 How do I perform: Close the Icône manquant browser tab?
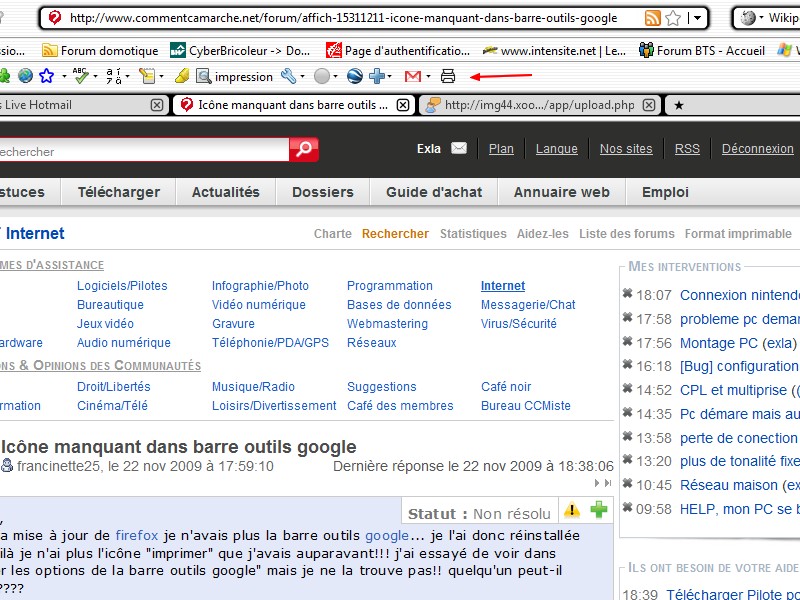pos(403,104)
